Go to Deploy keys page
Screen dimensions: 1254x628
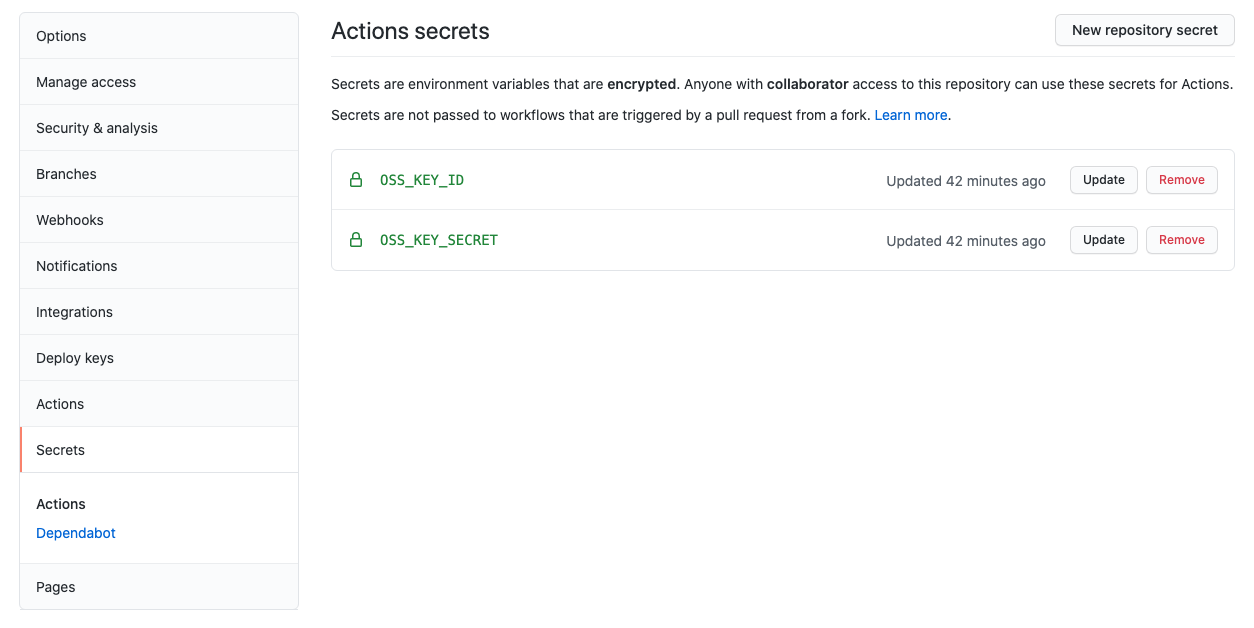75,358
